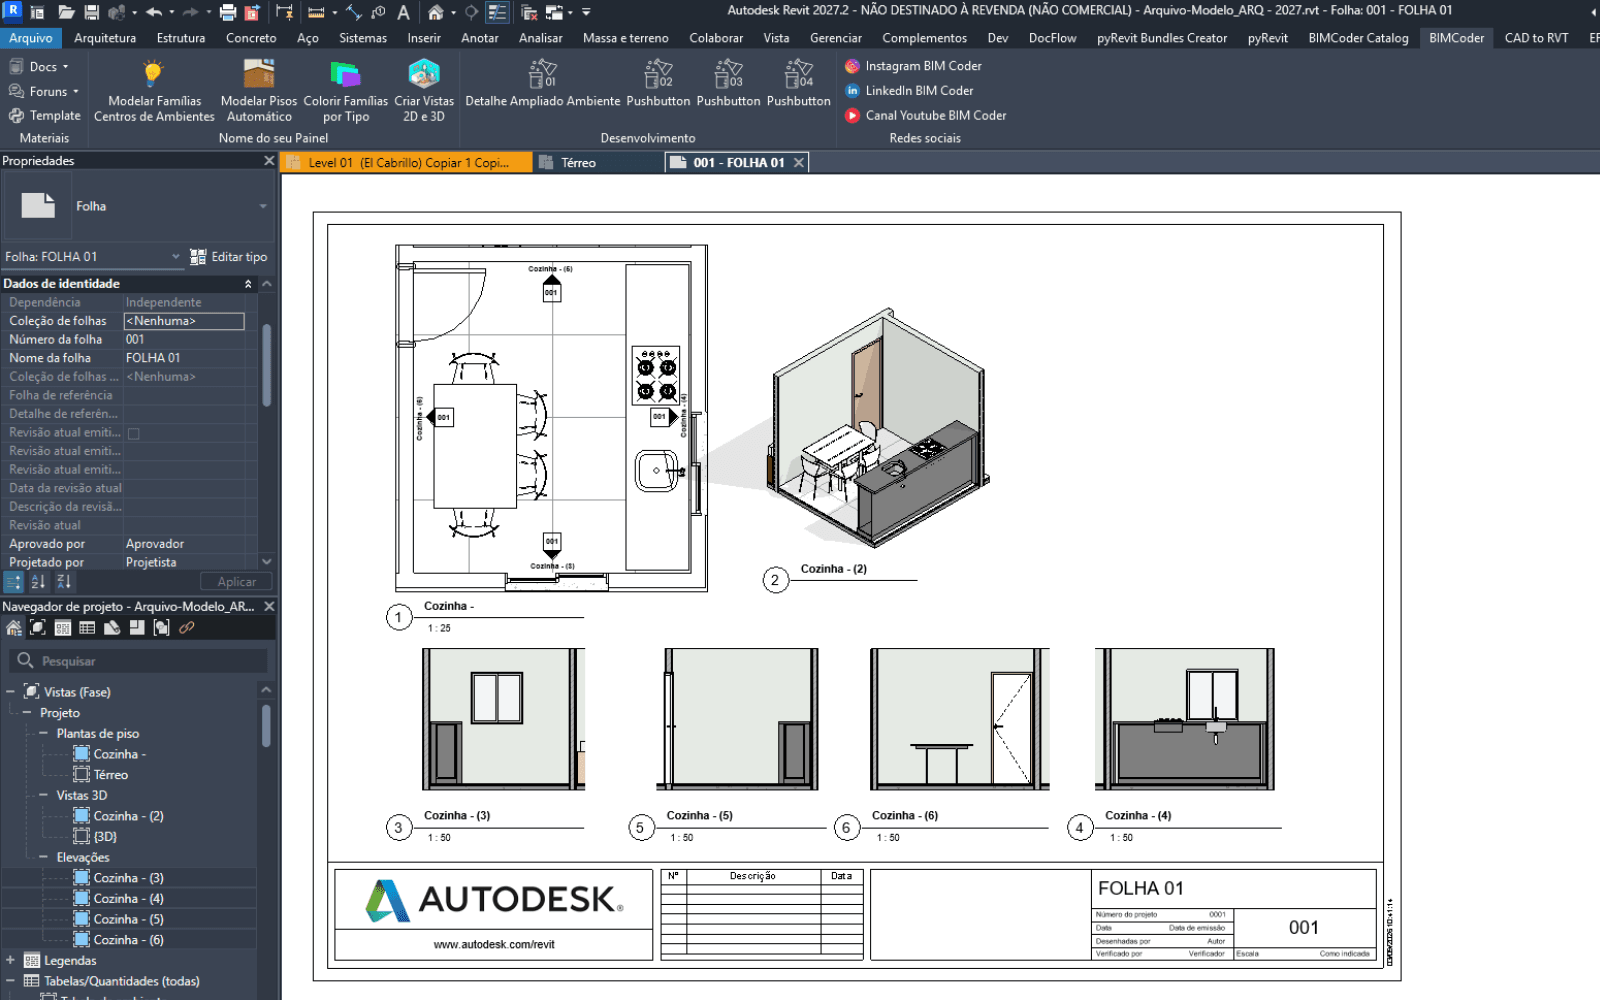1600x1000 pixels.
Task: Collapse the Vistas (Fase) tree node
Action: [10, 692]
